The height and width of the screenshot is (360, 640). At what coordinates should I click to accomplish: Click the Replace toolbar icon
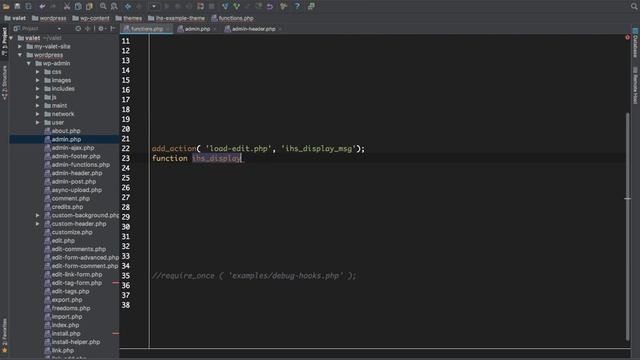tap(114, 6)
